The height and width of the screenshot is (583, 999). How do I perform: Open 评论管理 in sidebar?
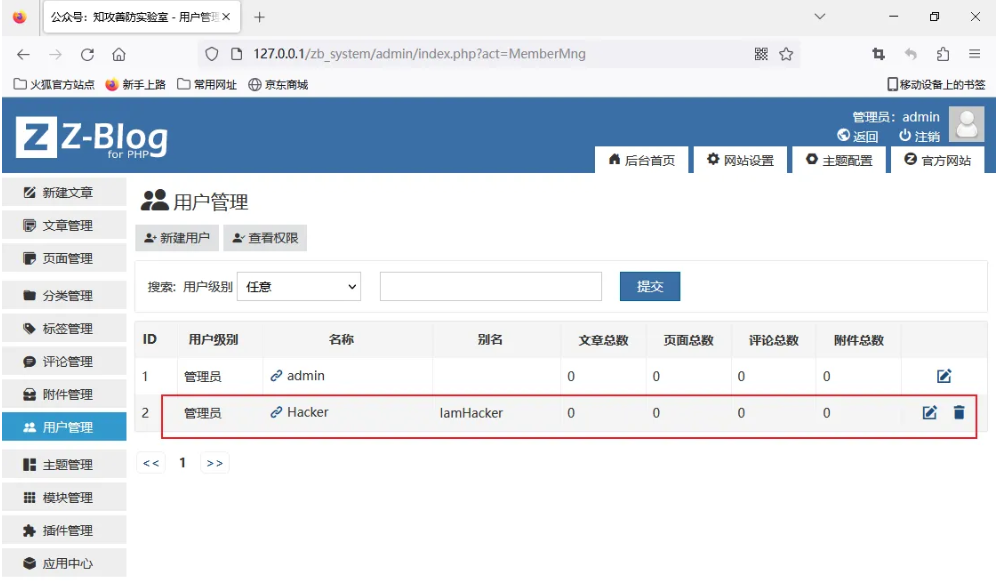point(64,362)
